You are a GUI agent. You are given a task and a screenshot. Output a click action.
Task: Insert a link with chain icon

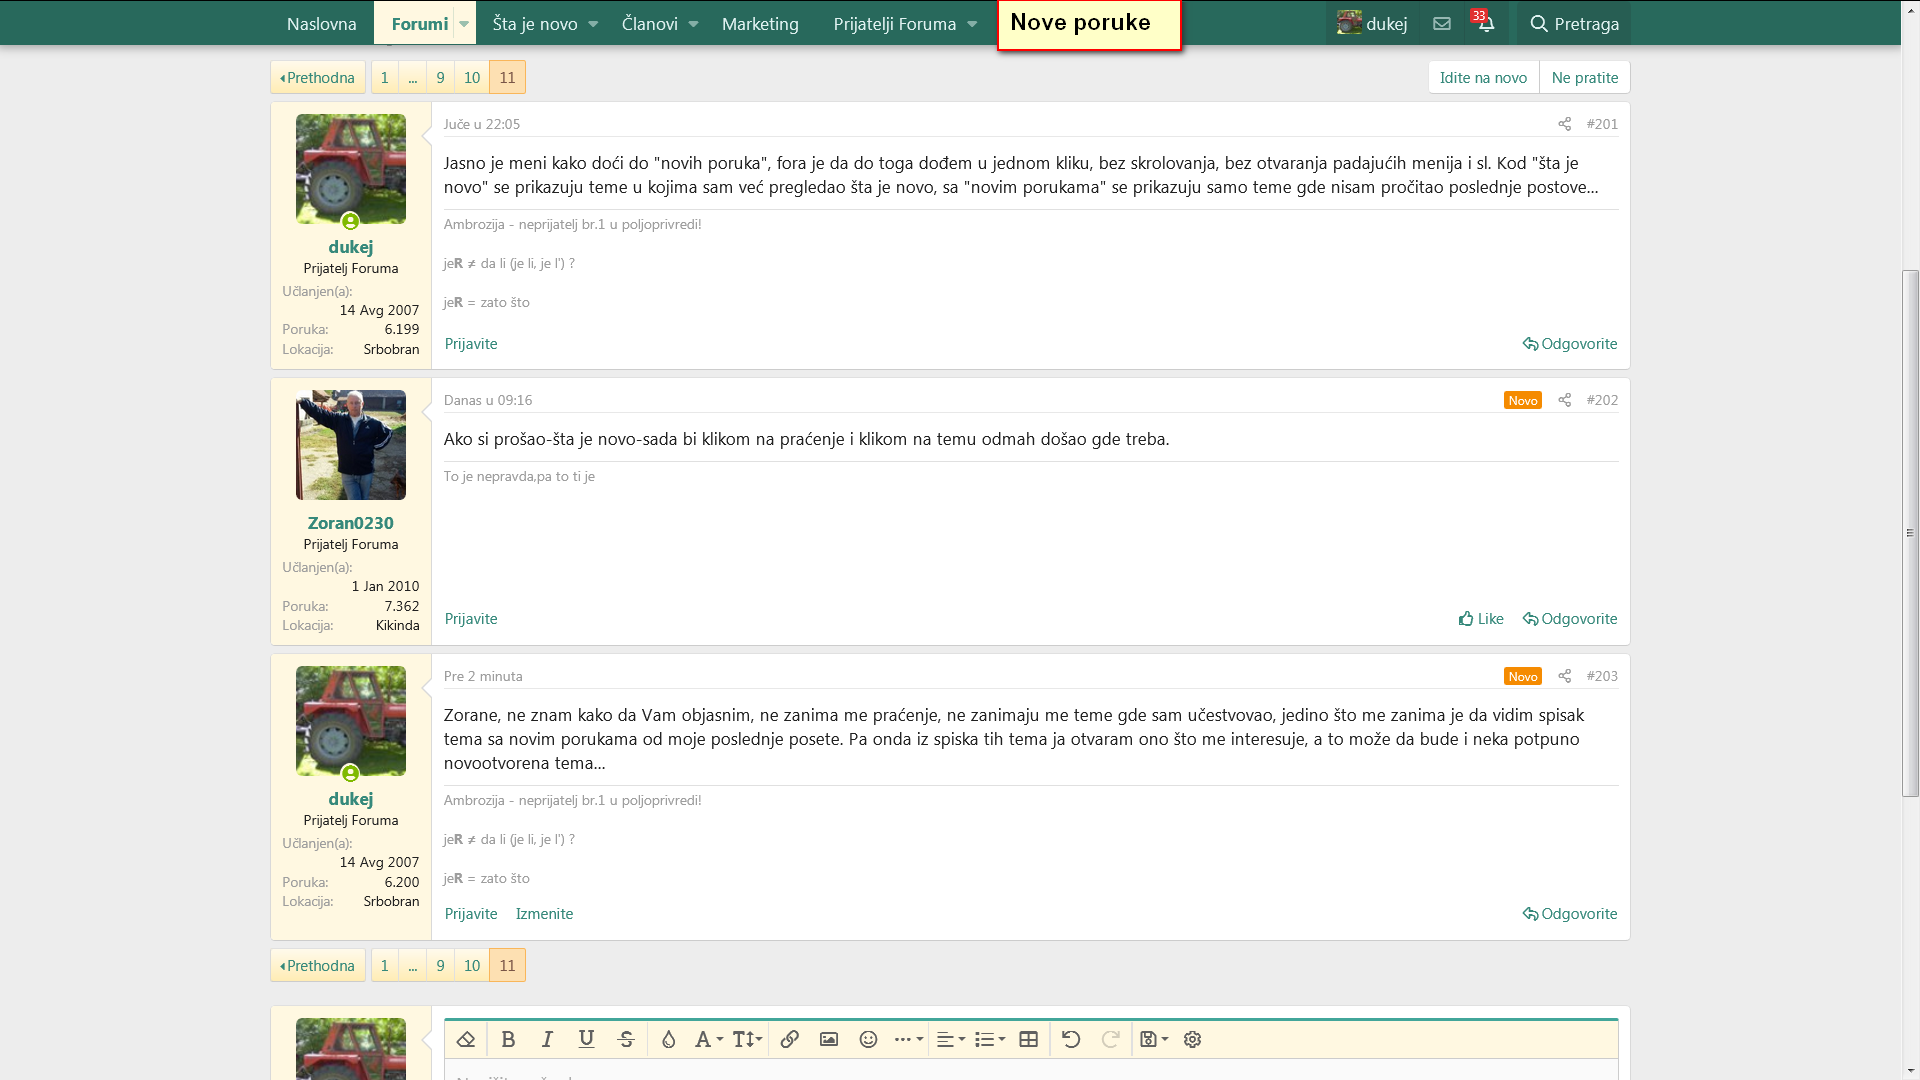790,1039
